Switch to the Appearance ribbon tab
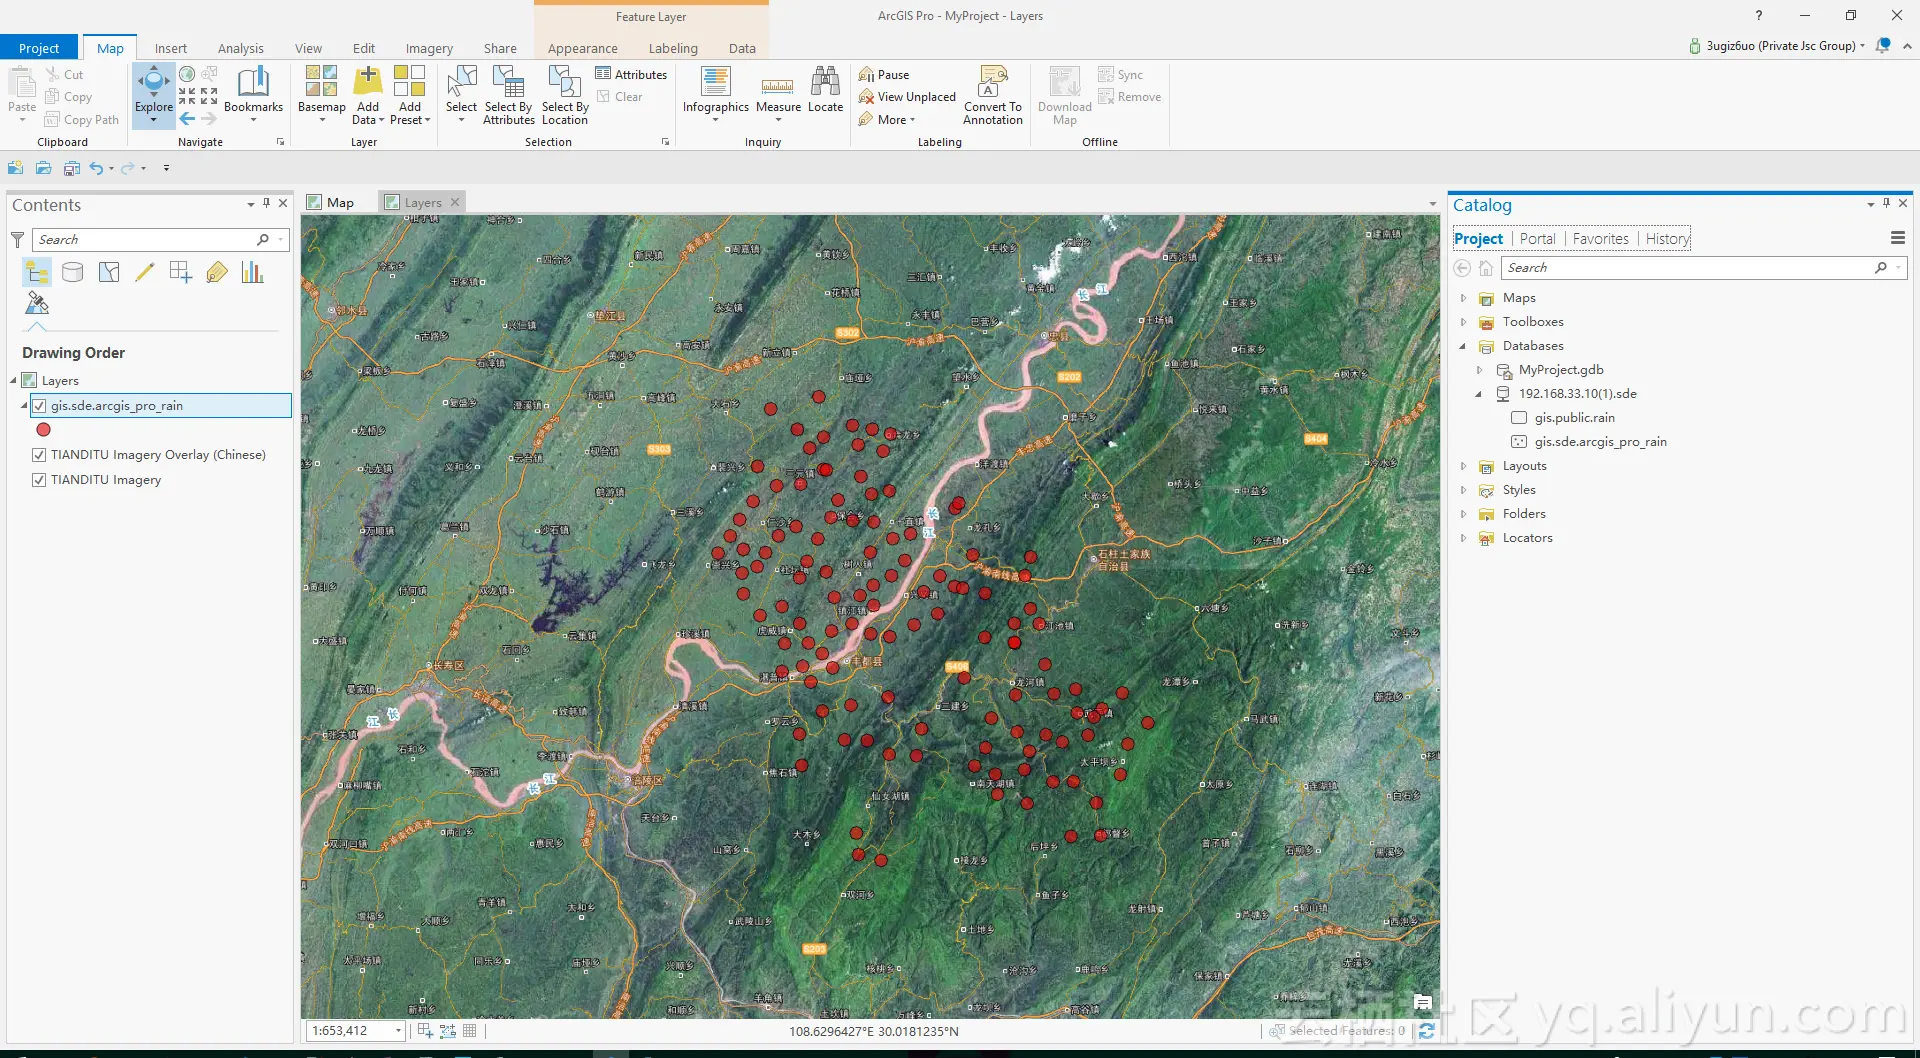Screen dimensions: 1920x1058 pyautogui.click(x=582, y=47)
